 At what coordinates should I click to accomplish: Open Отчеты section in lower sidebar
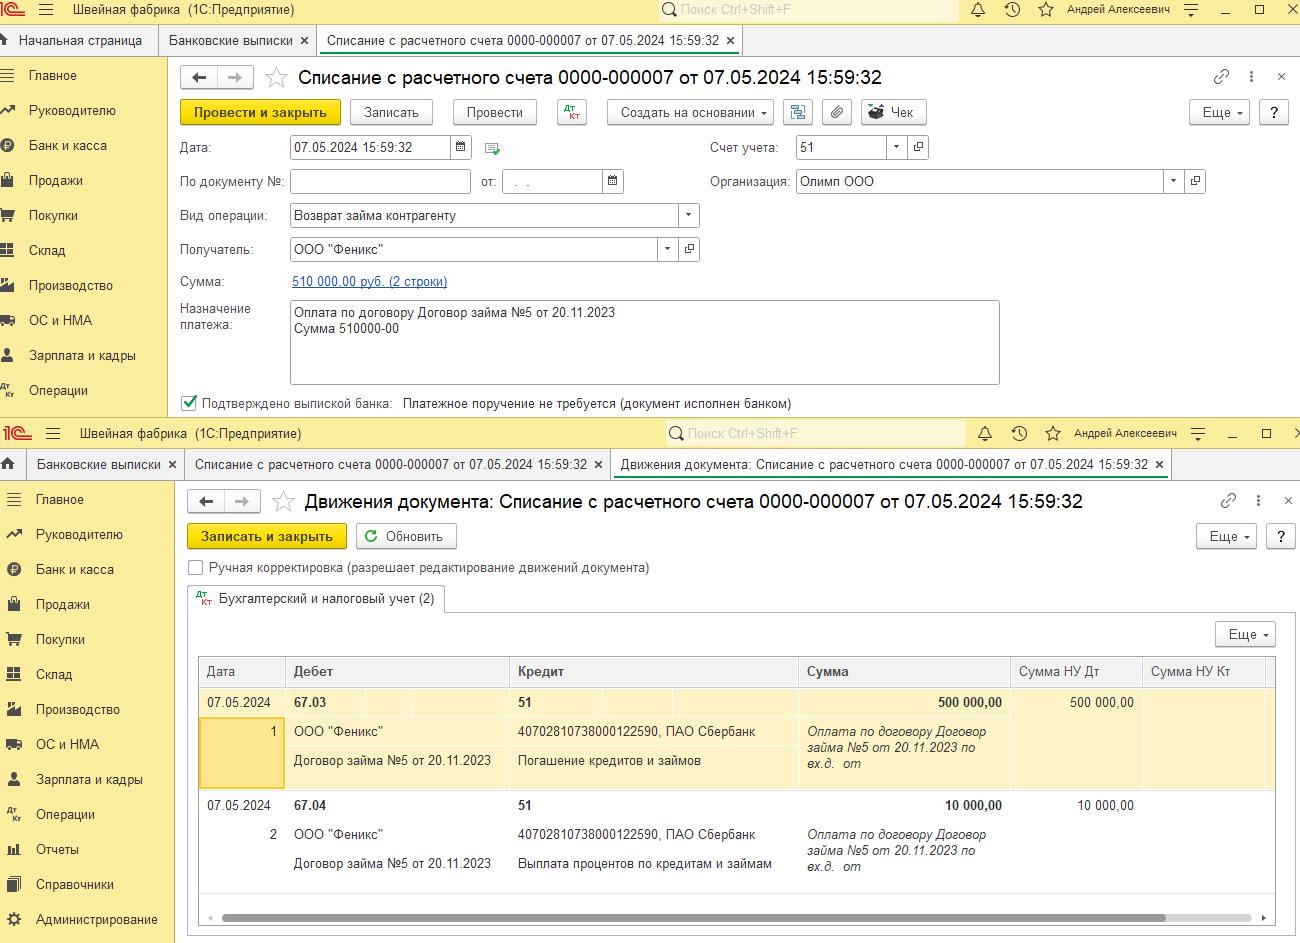pos(57,849)
